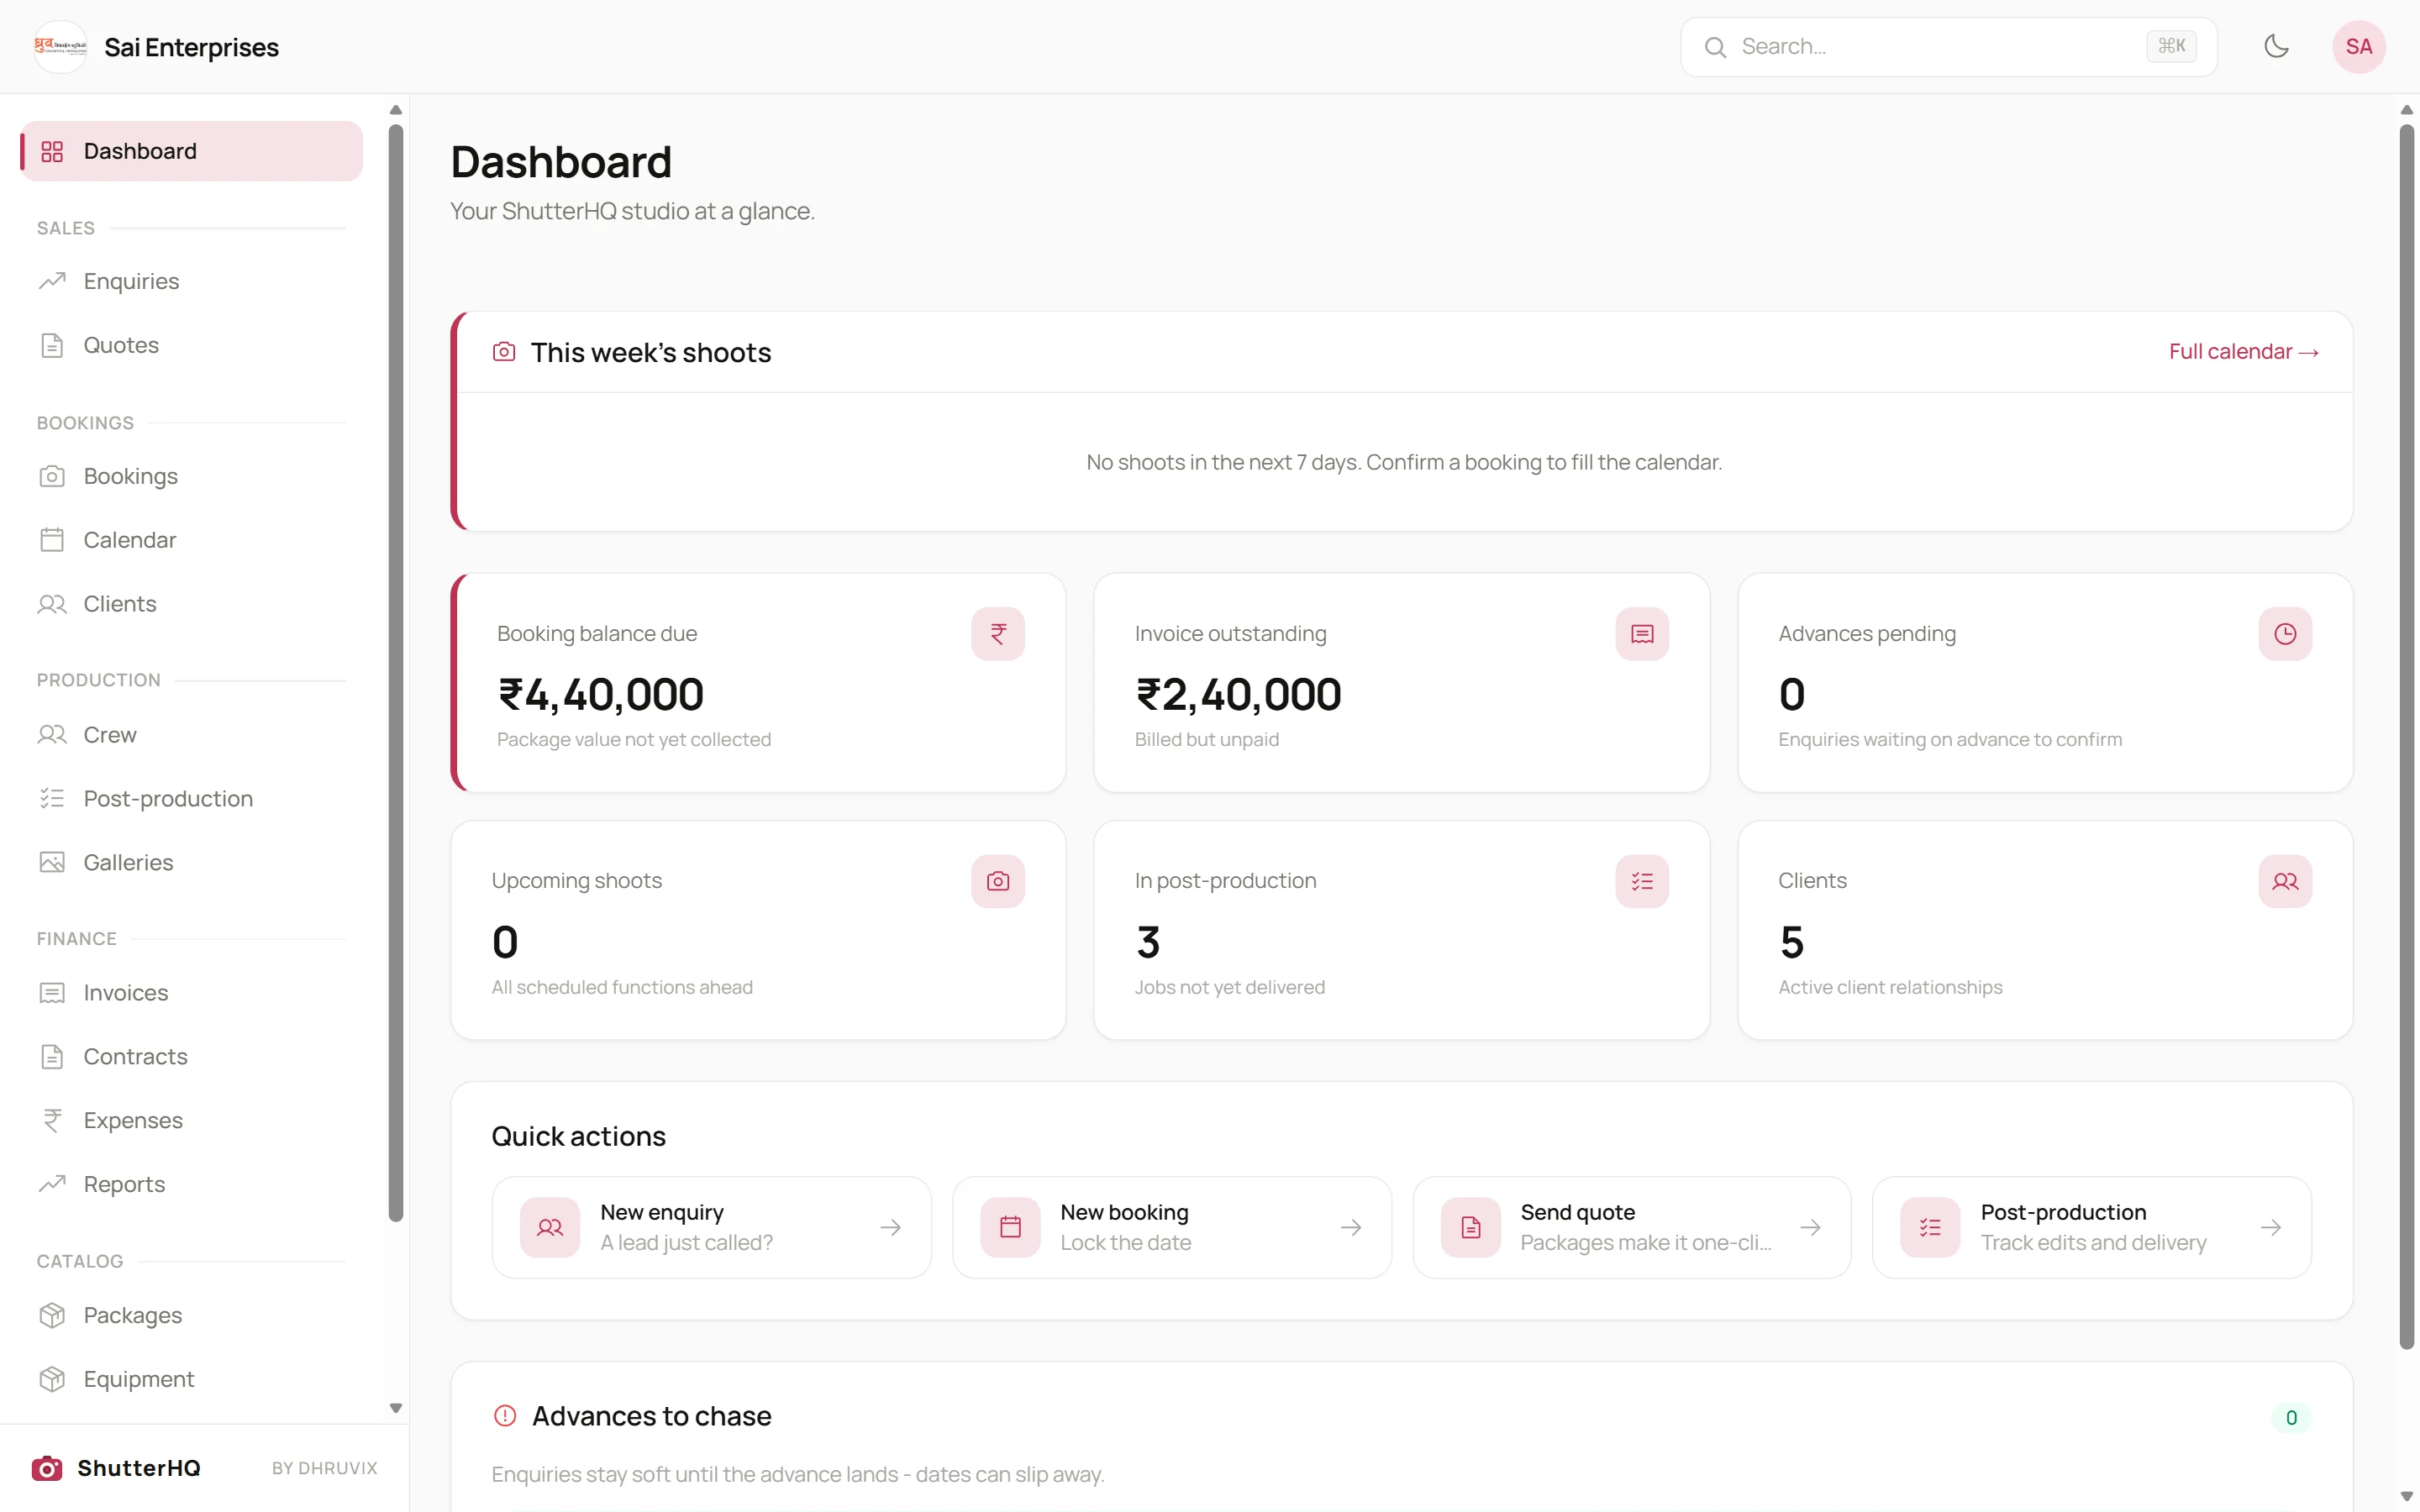This screenshot has width=2420, height=1512.
Task: Open SA user avatar menu
Action: [x=2358, y=47]
